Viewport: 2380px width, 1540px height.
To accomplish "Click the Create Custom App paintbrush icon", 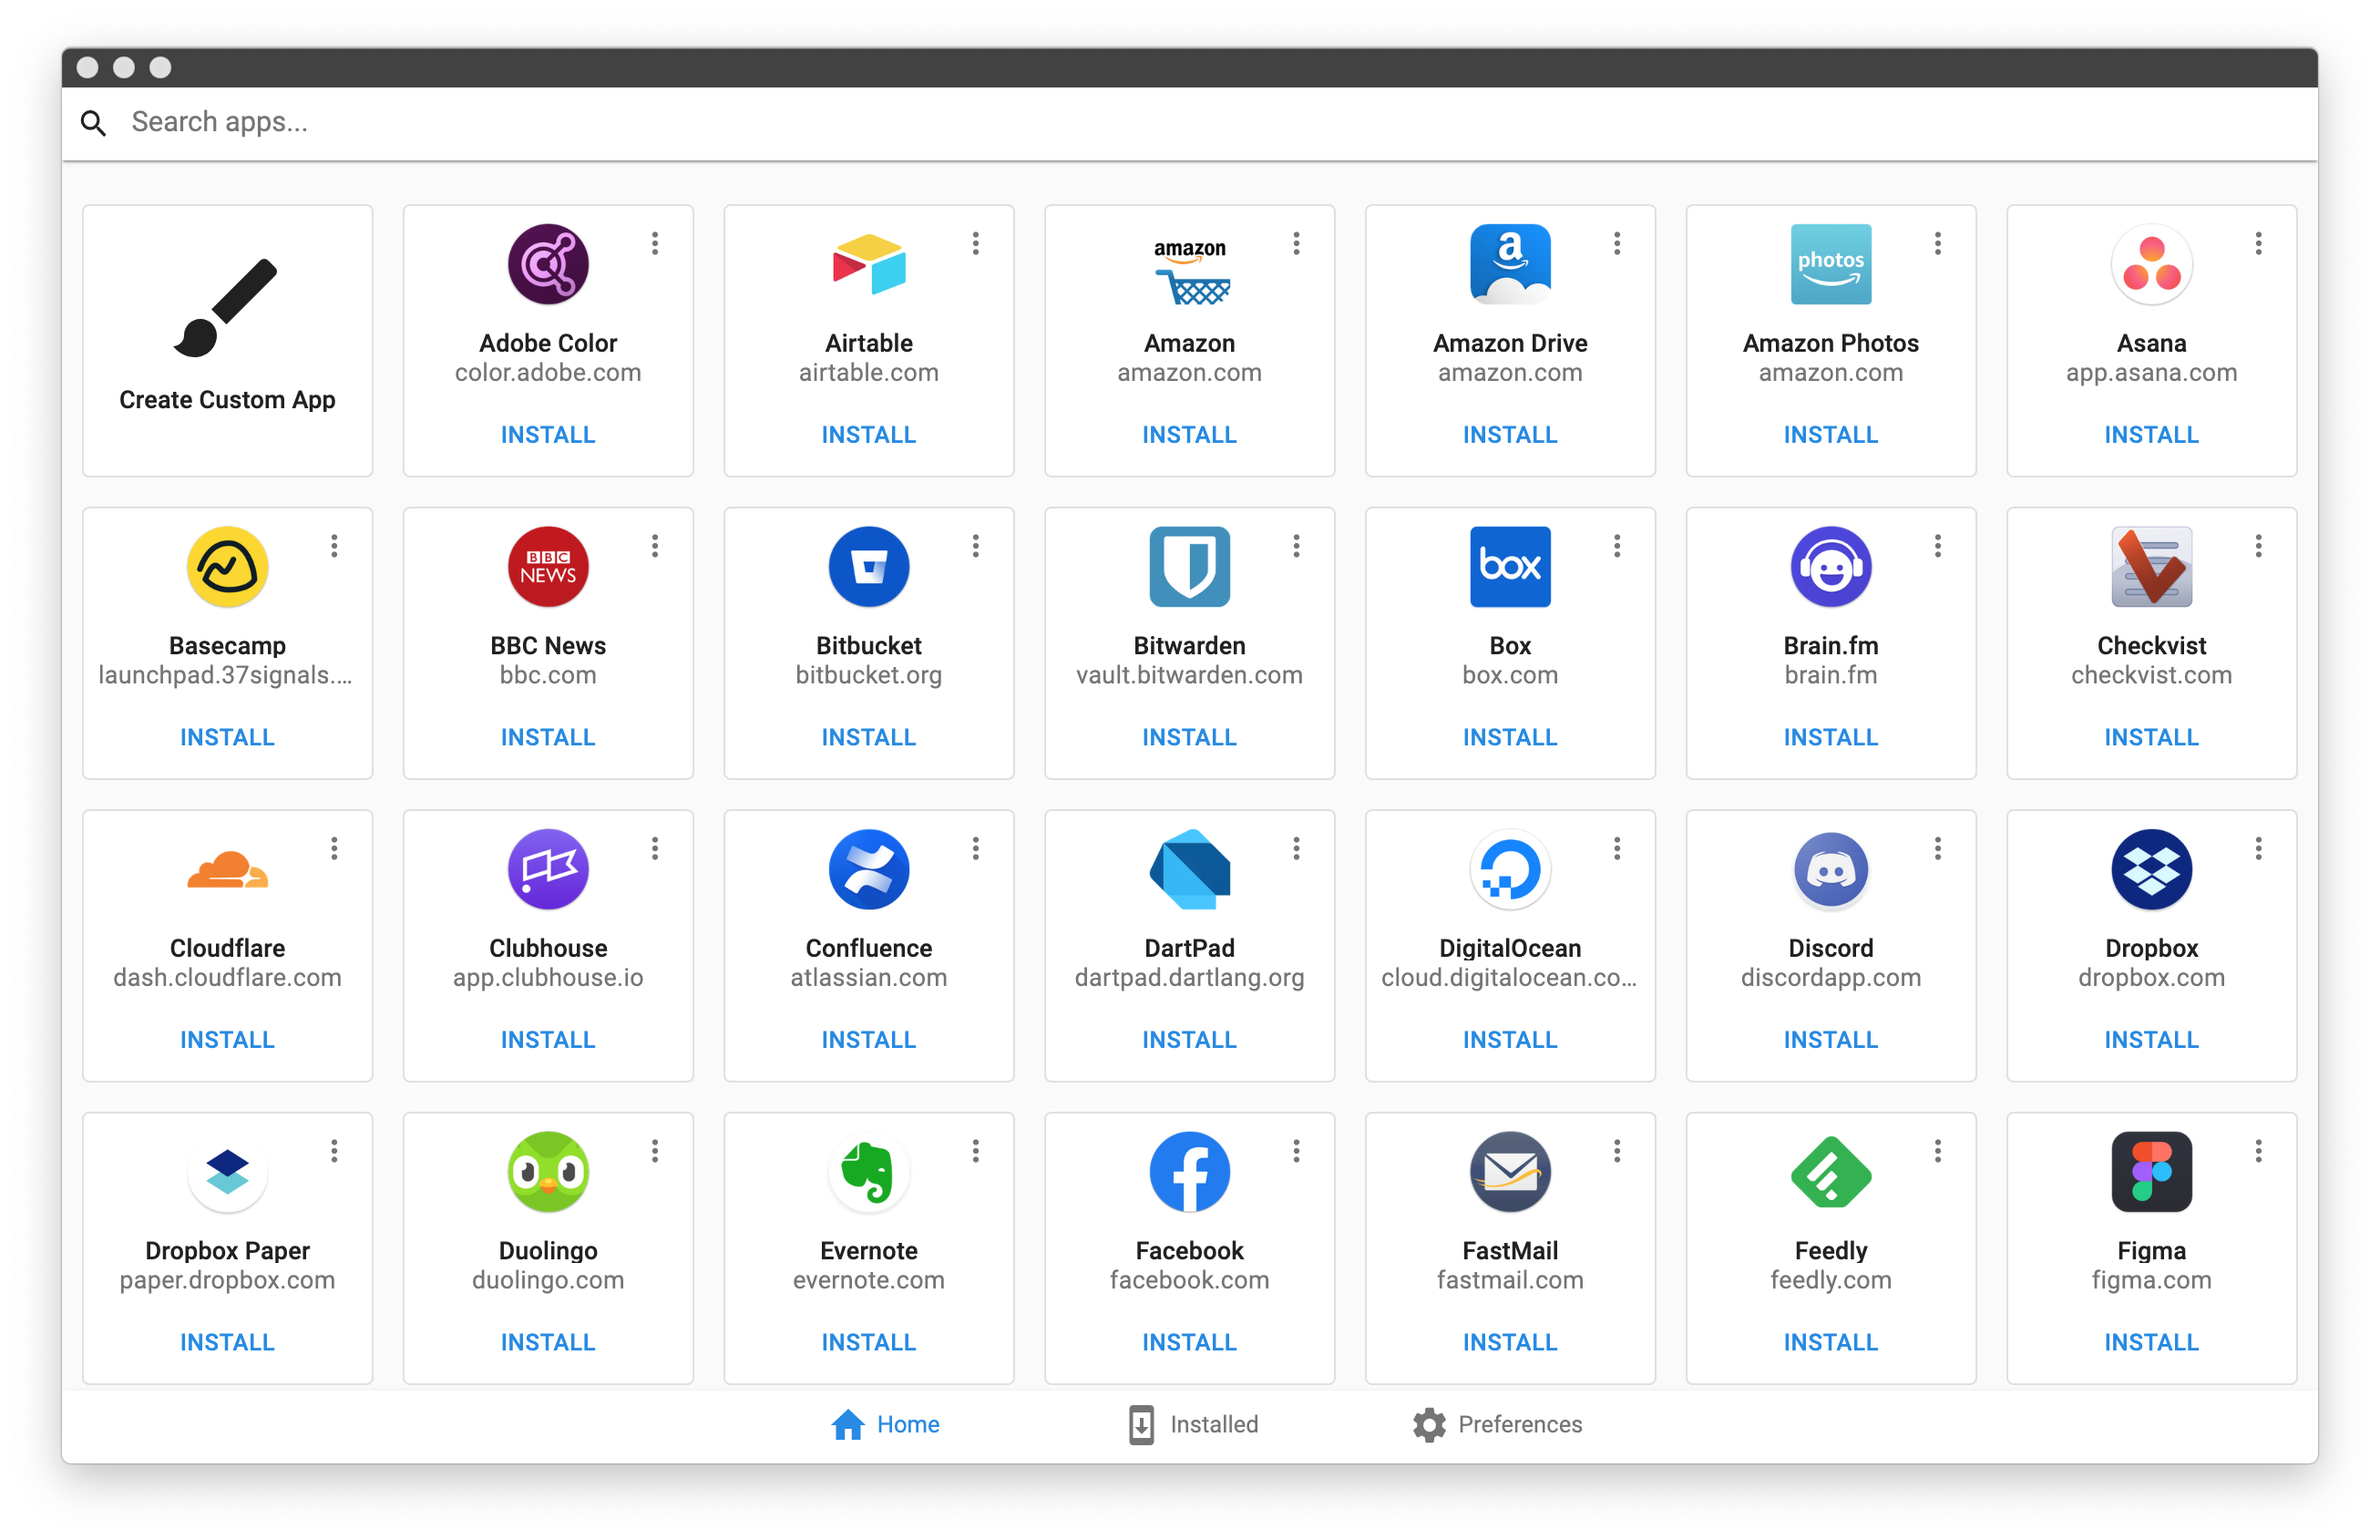I will (x=226, y=308).
